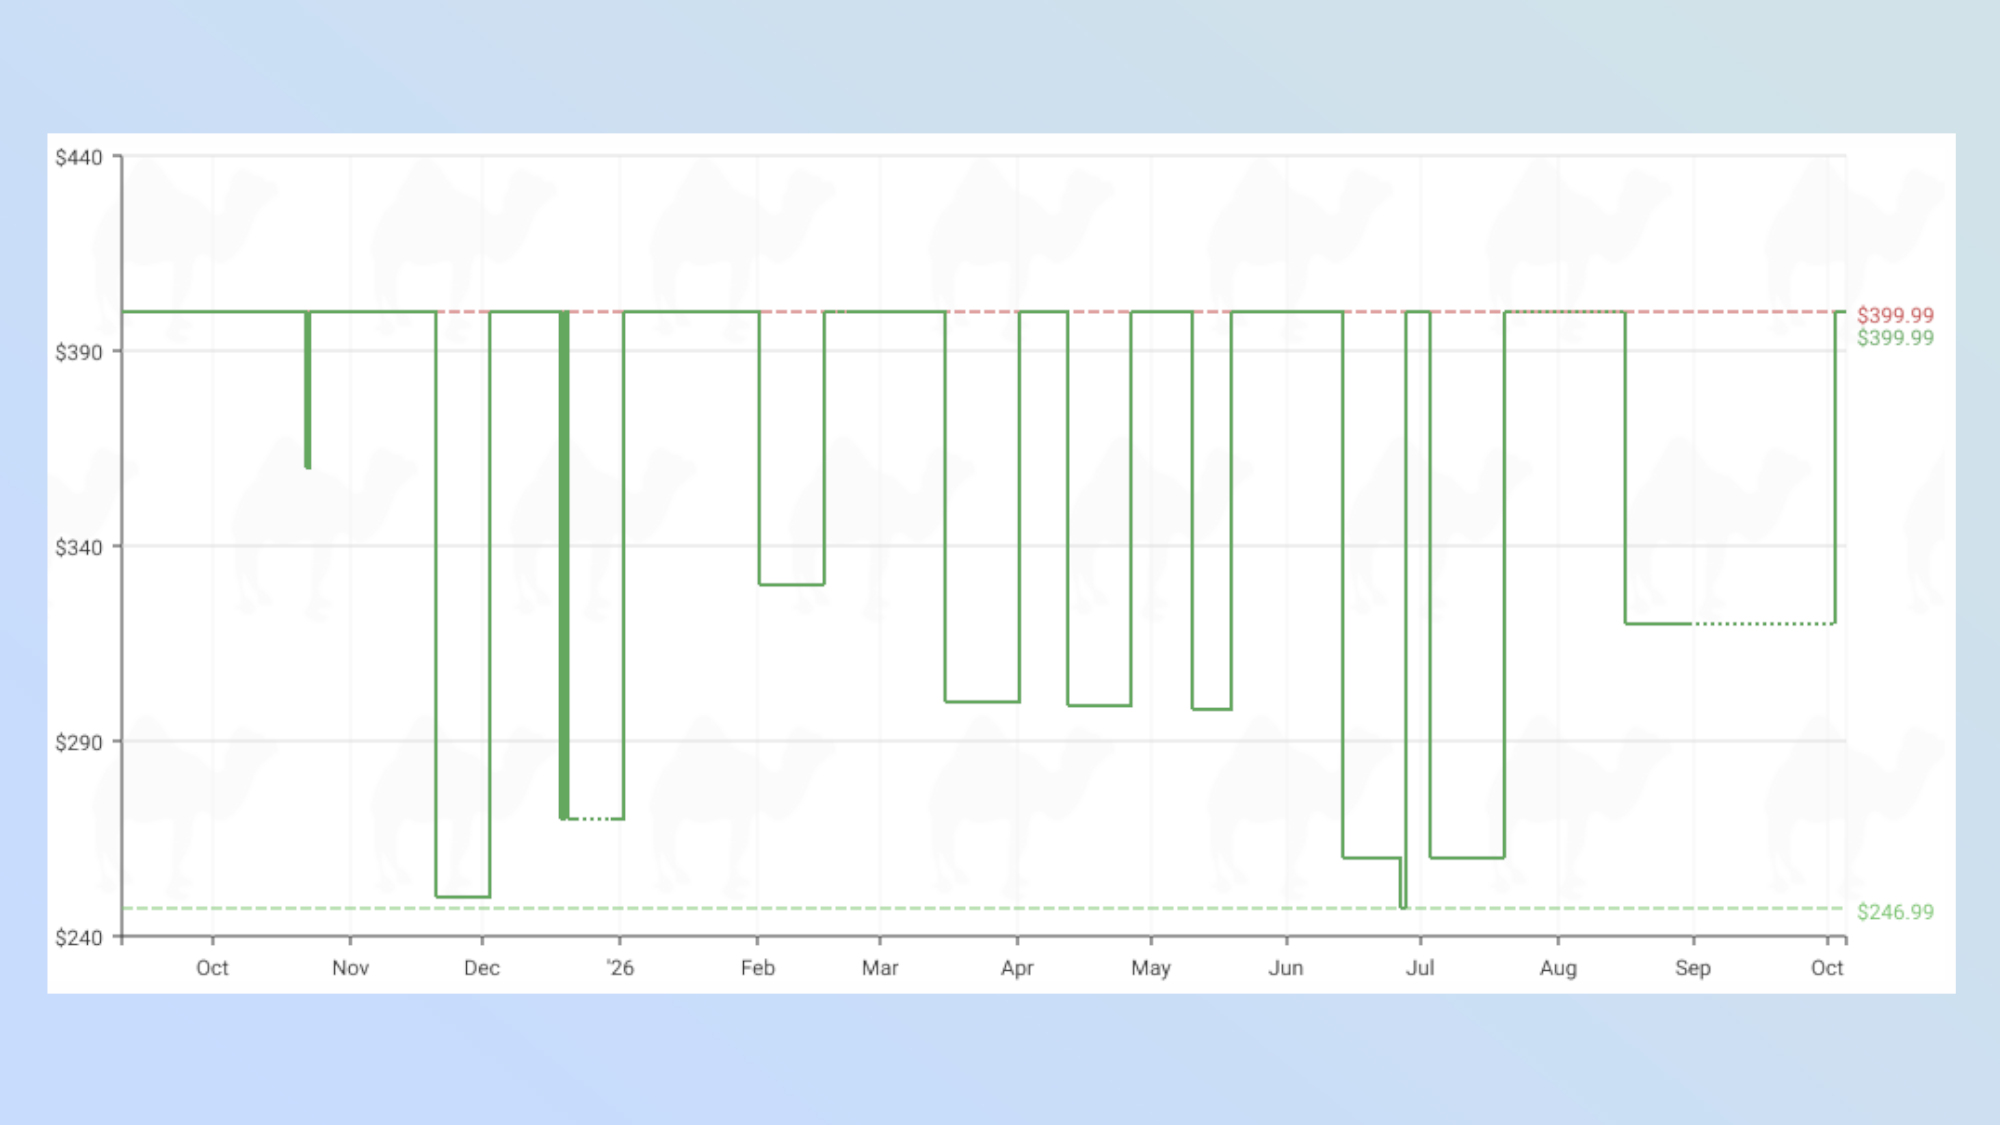Click the Nov month label on axis
Viewport: 2000px width, 1125px height.
tap(351, 968)
